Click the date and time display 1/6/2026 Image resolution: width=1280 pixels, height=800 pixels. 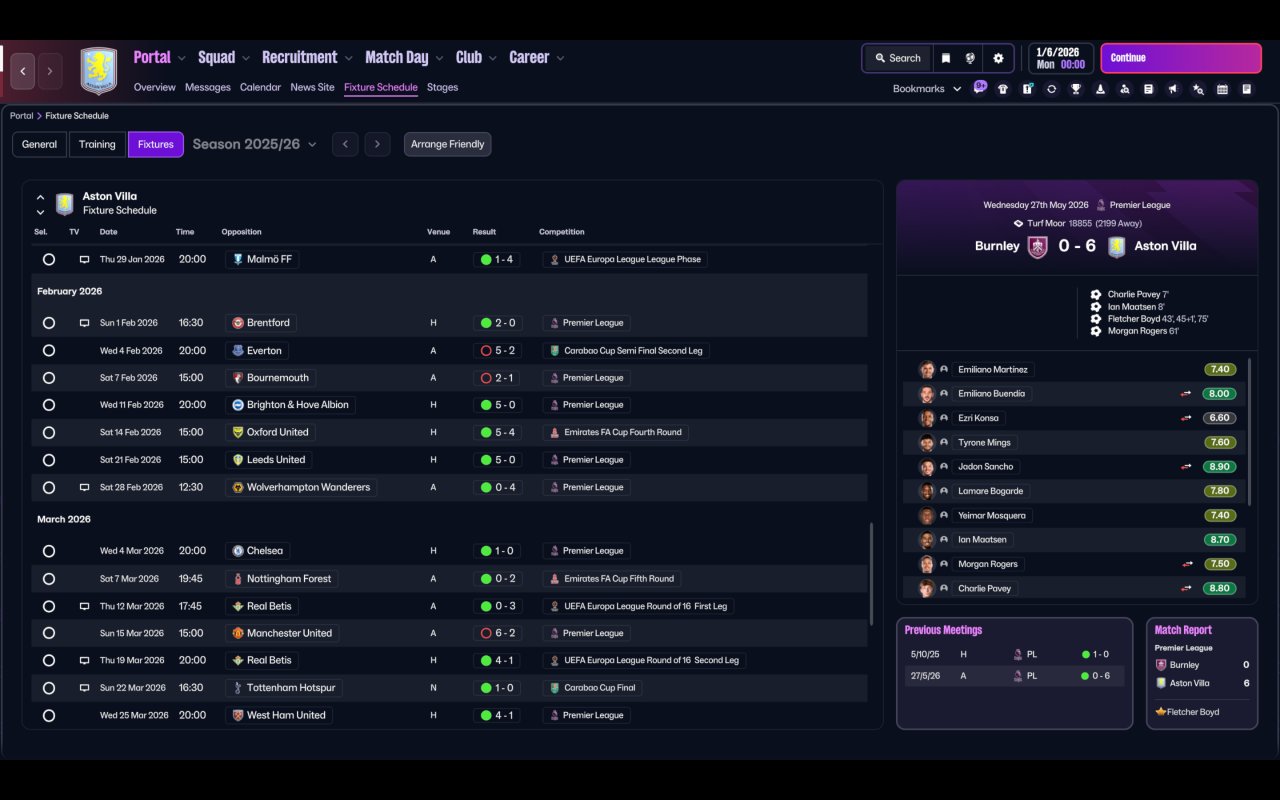click(x=1060, y=58)
